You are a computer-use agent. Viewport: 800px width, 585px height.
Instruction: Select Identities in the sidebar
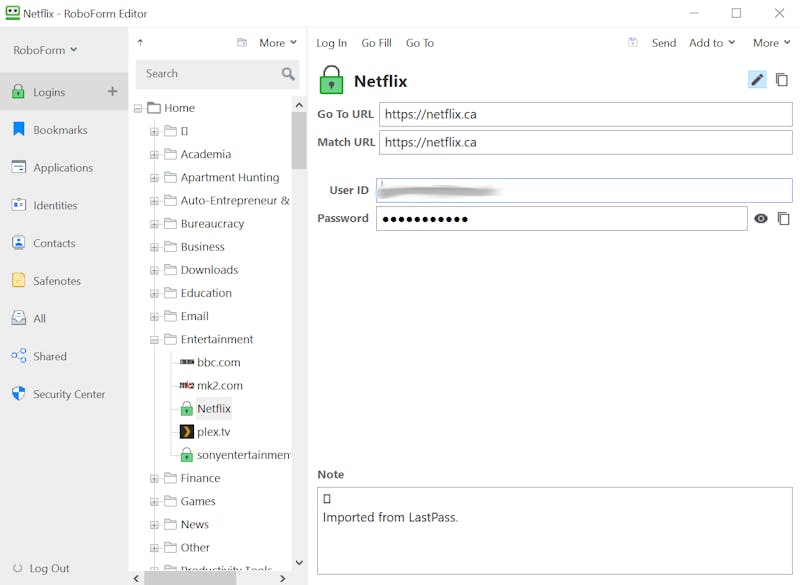click(x=55, y=205)
